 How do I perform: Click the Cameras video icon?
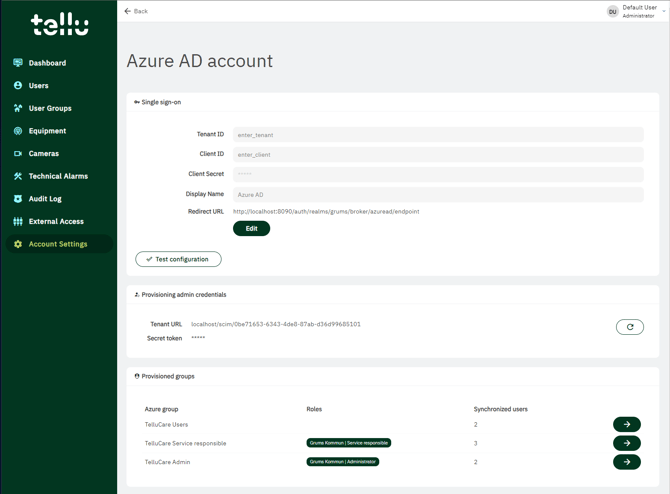pyautogui.click(x=18, y=153)
